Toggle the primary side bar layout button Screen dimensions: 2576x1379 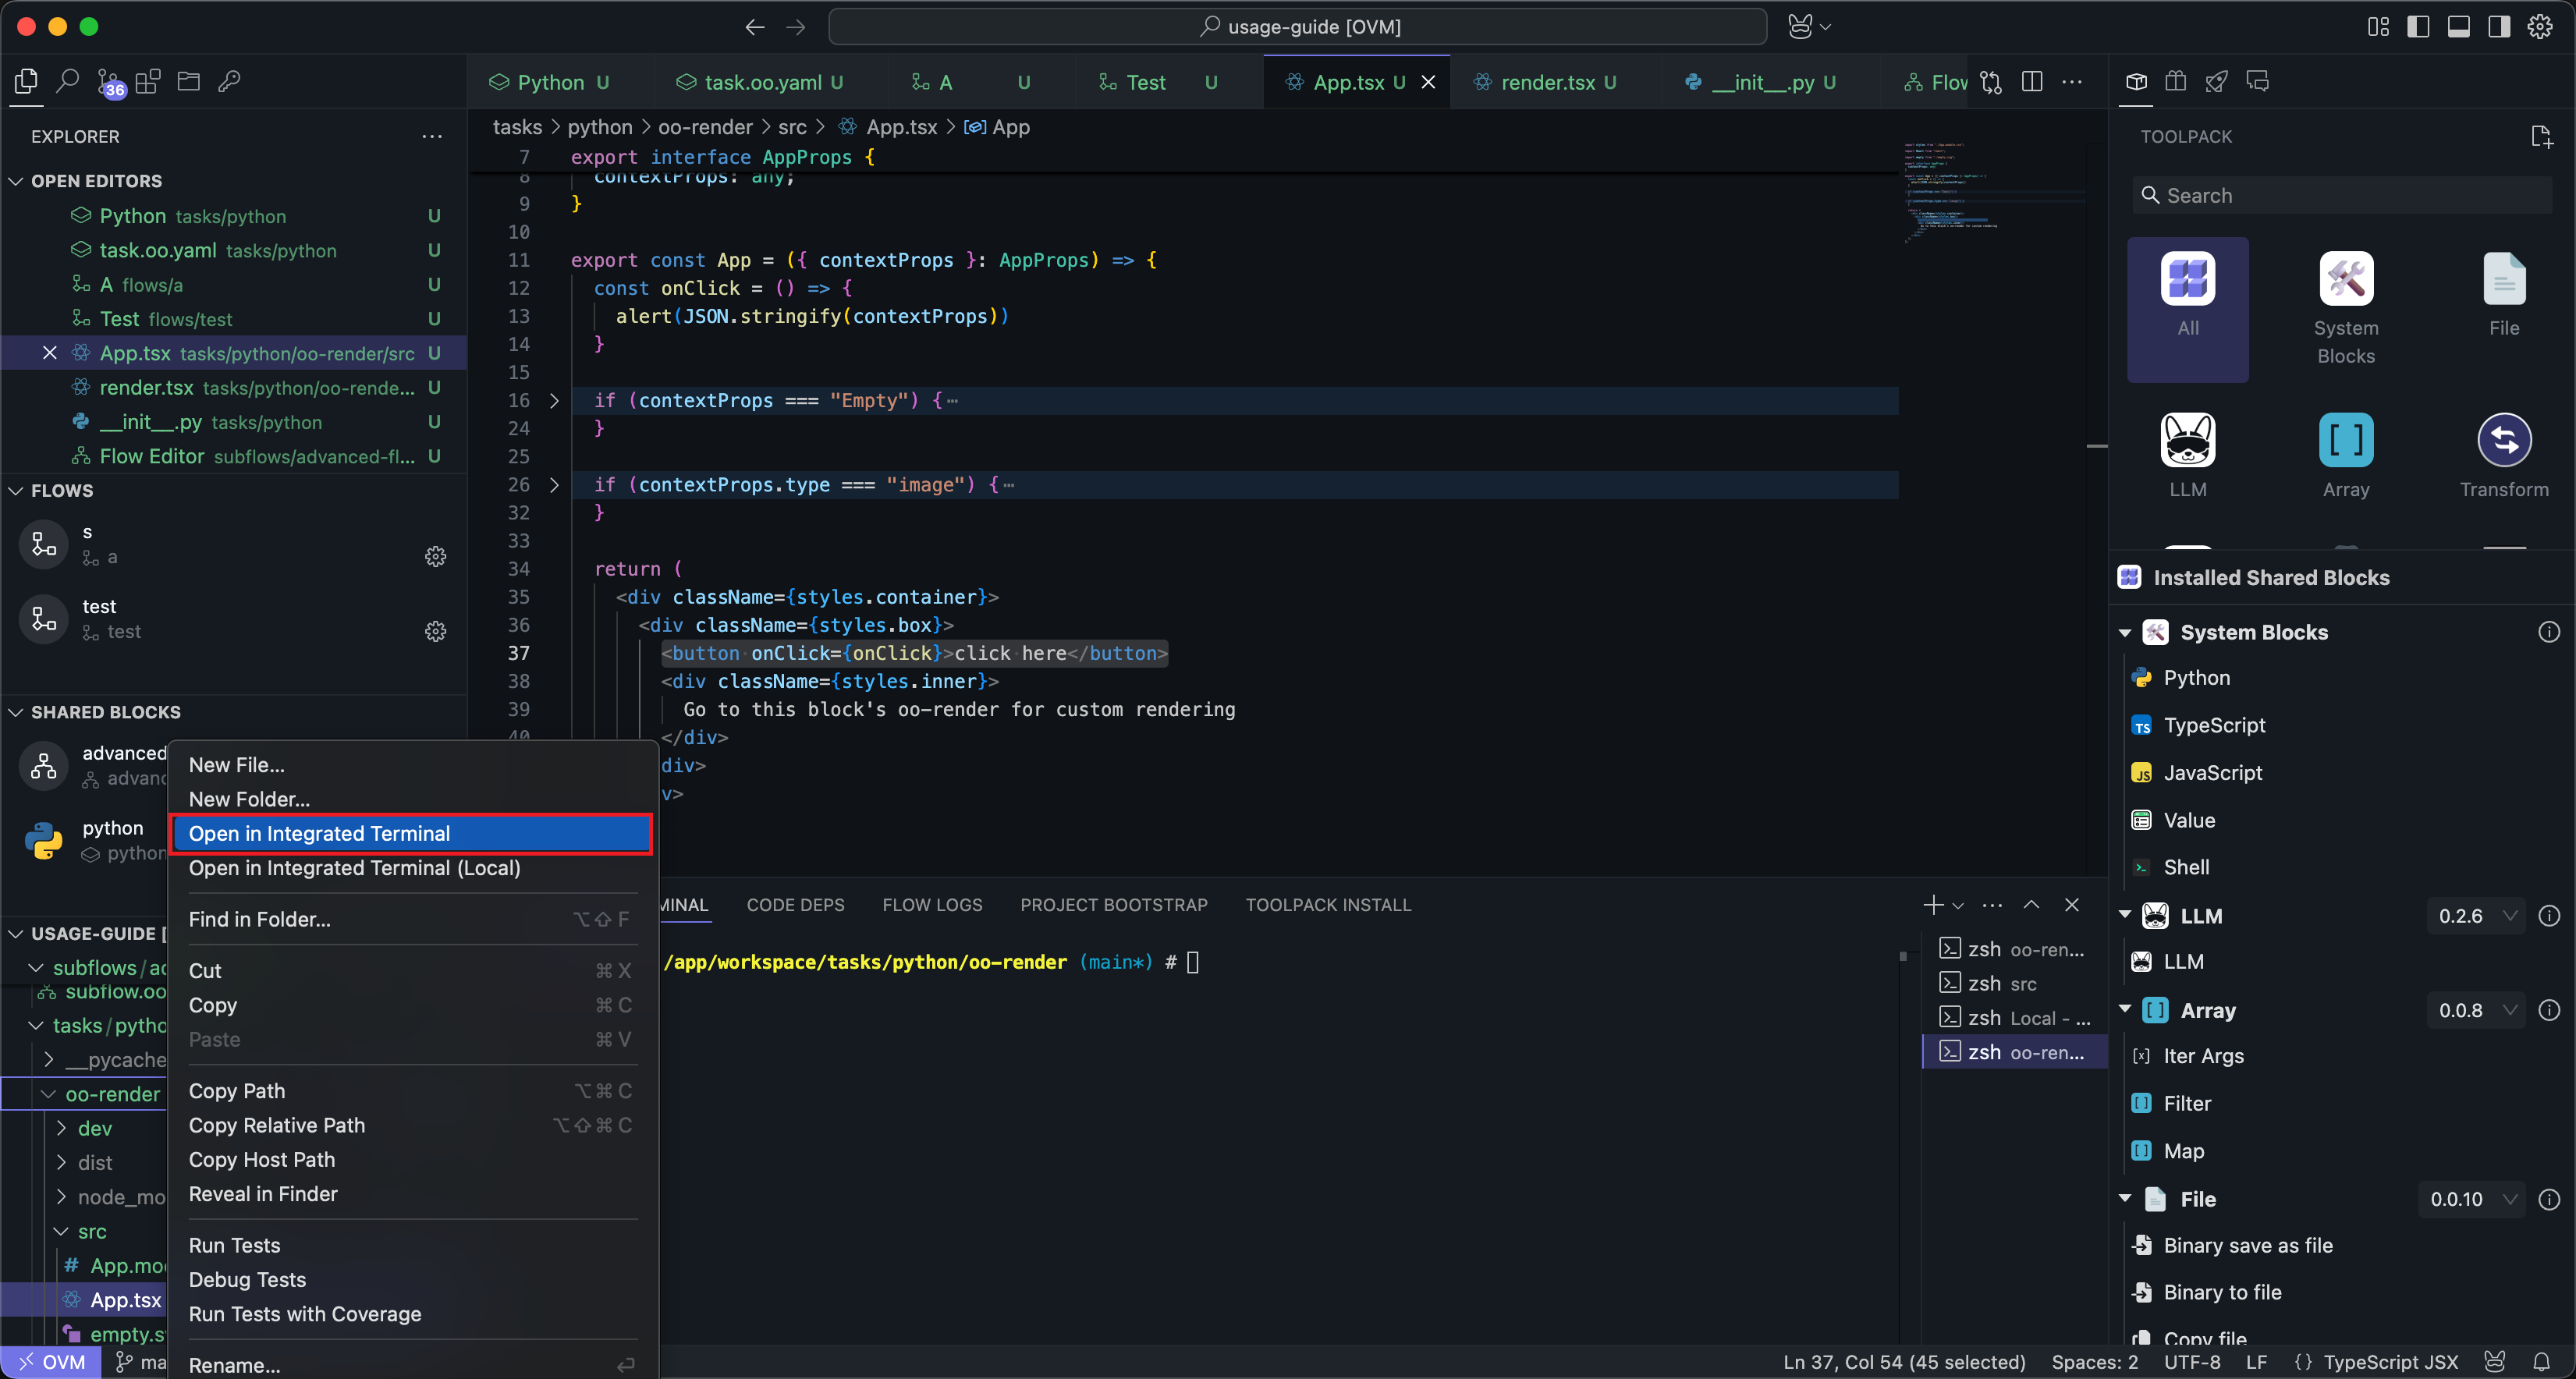(2418, 27)
